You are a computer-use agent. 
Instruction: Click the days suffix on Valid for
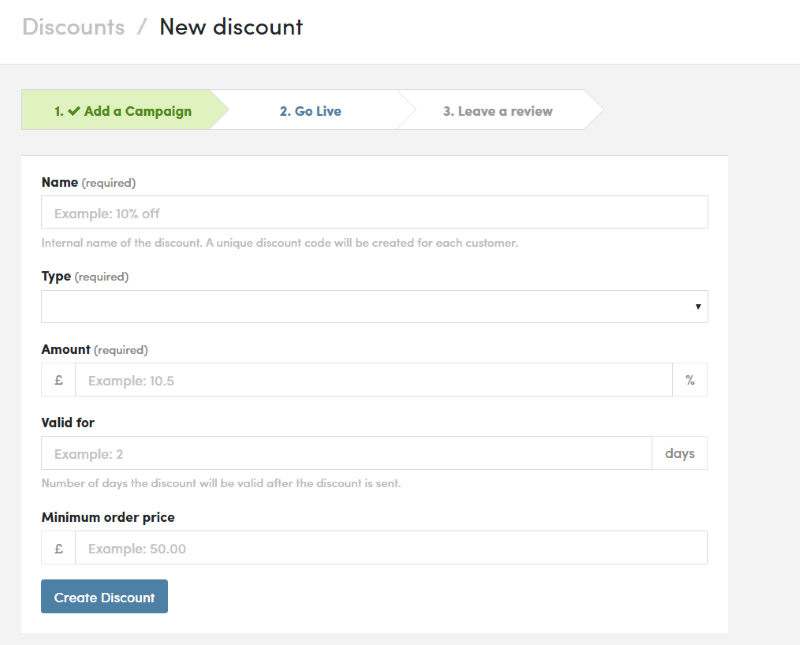click(679, 453)
